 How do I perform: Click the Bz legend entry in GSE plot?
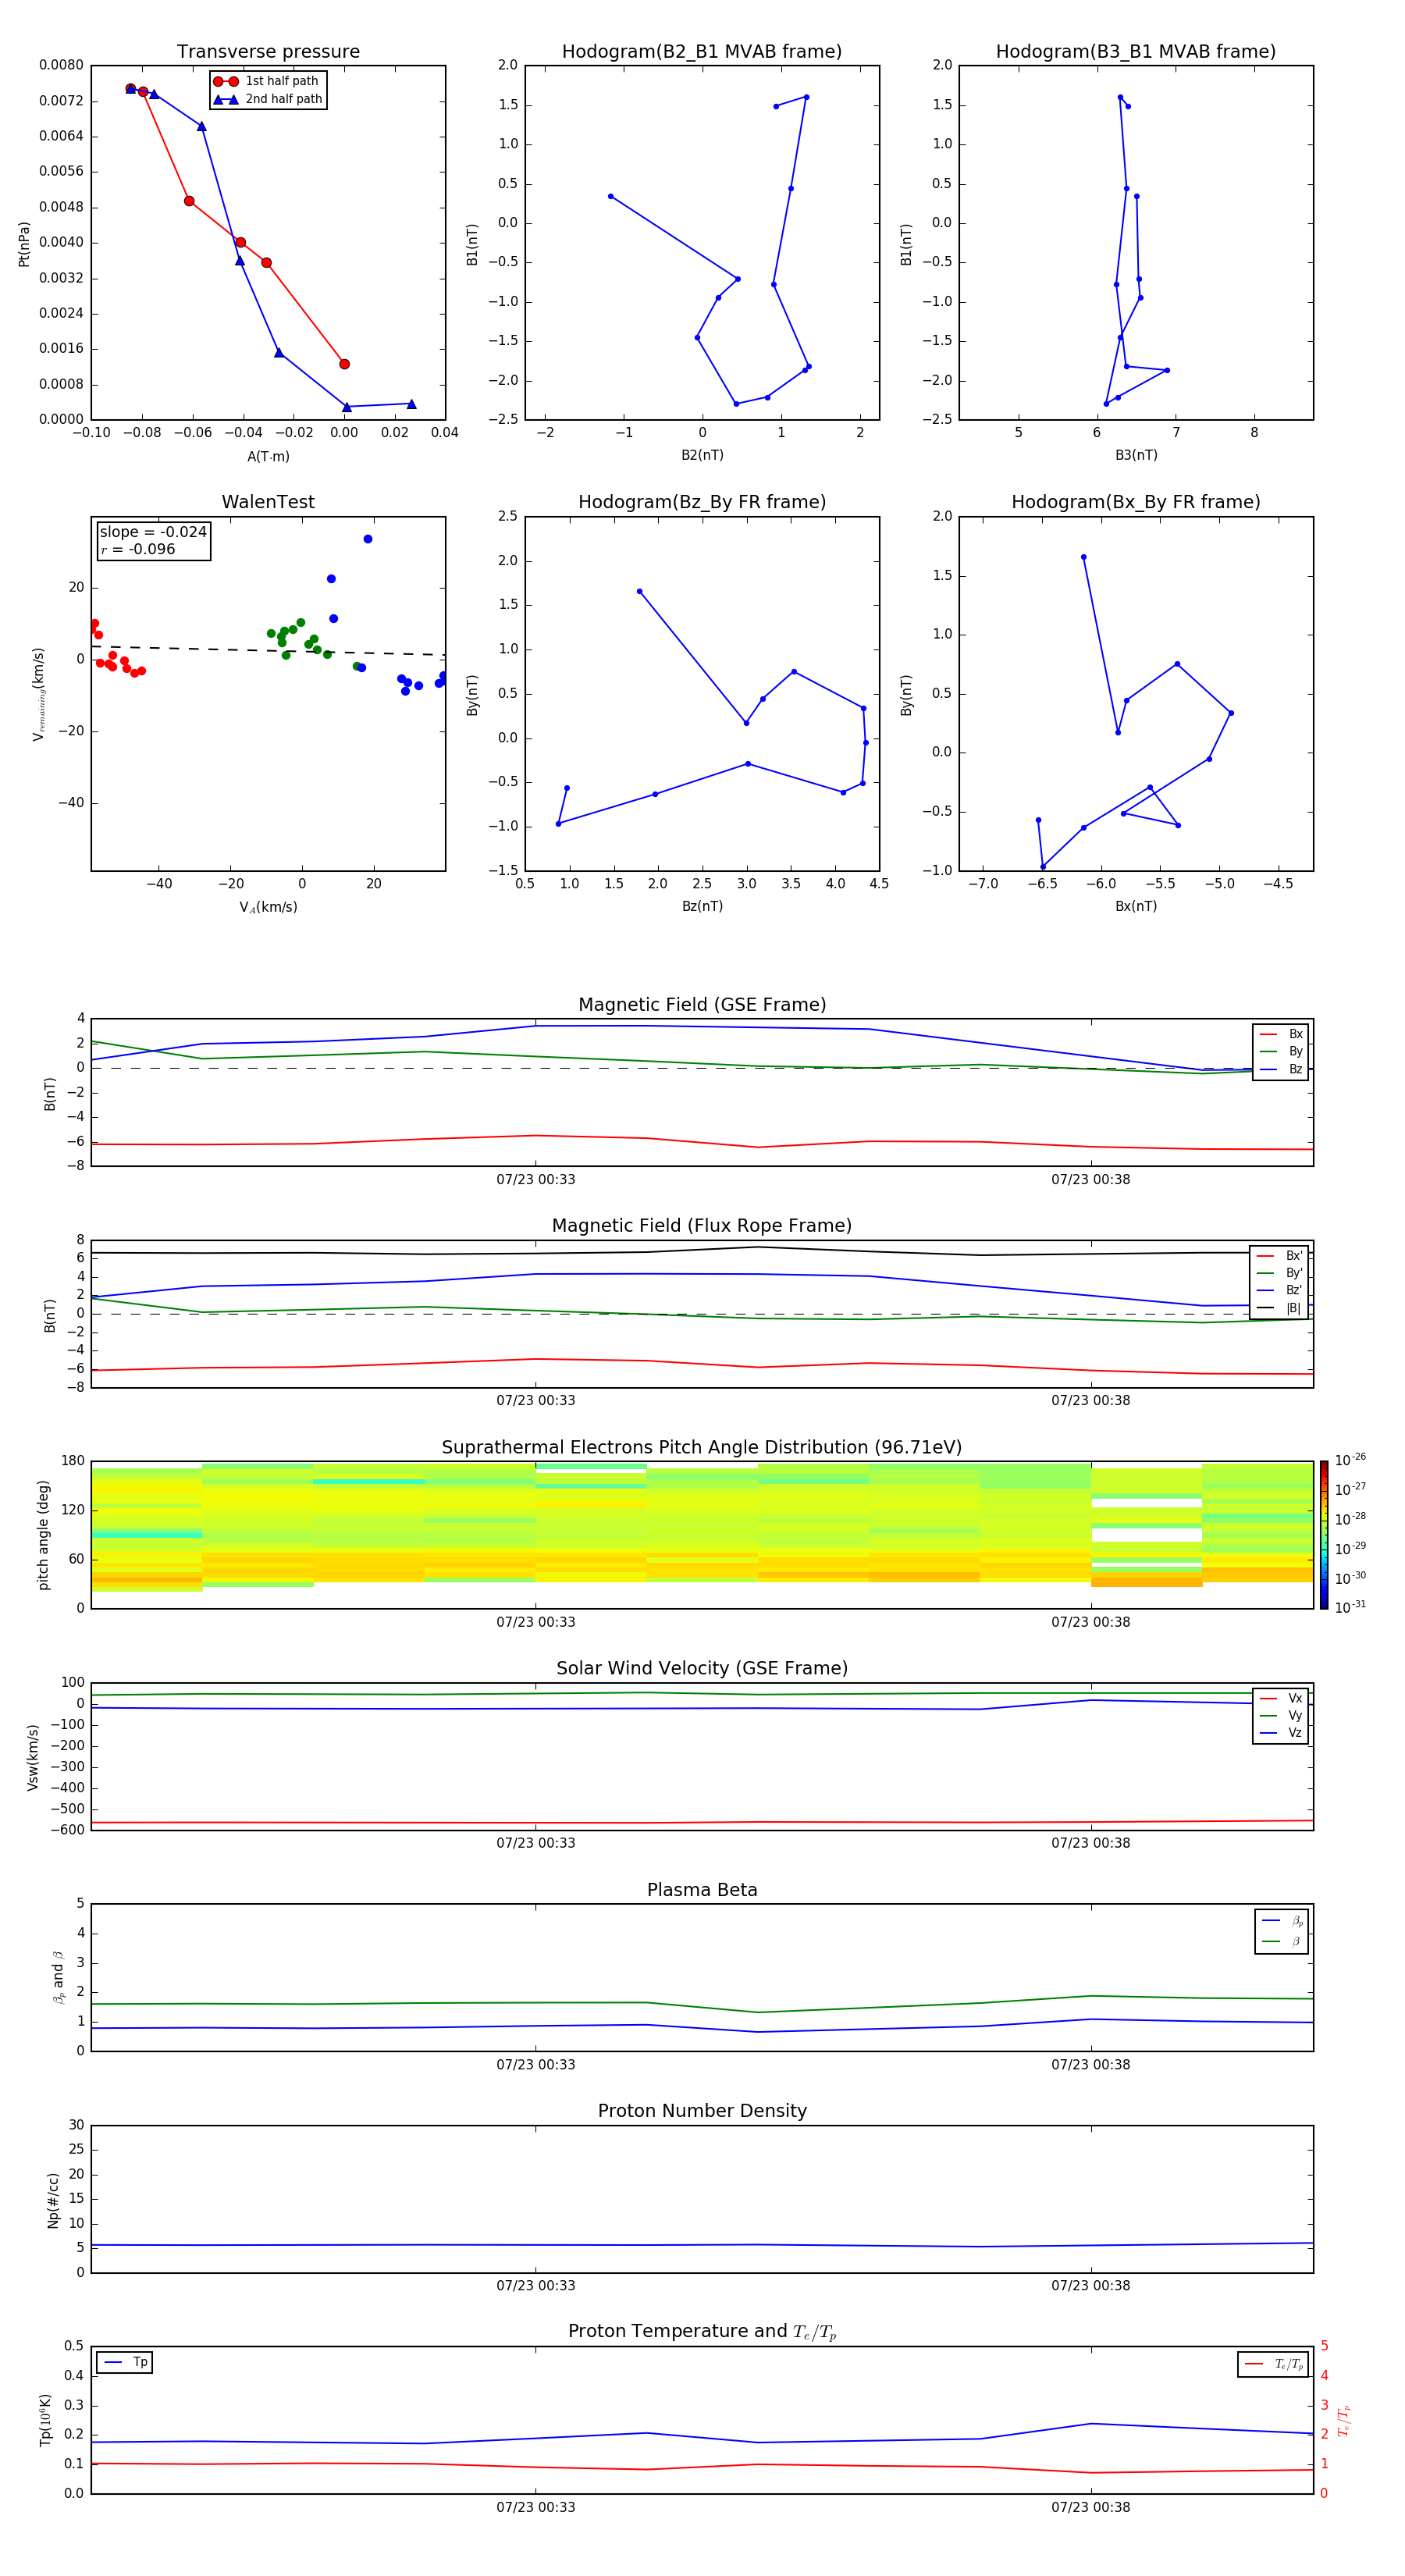(x=1281, y=1069)
